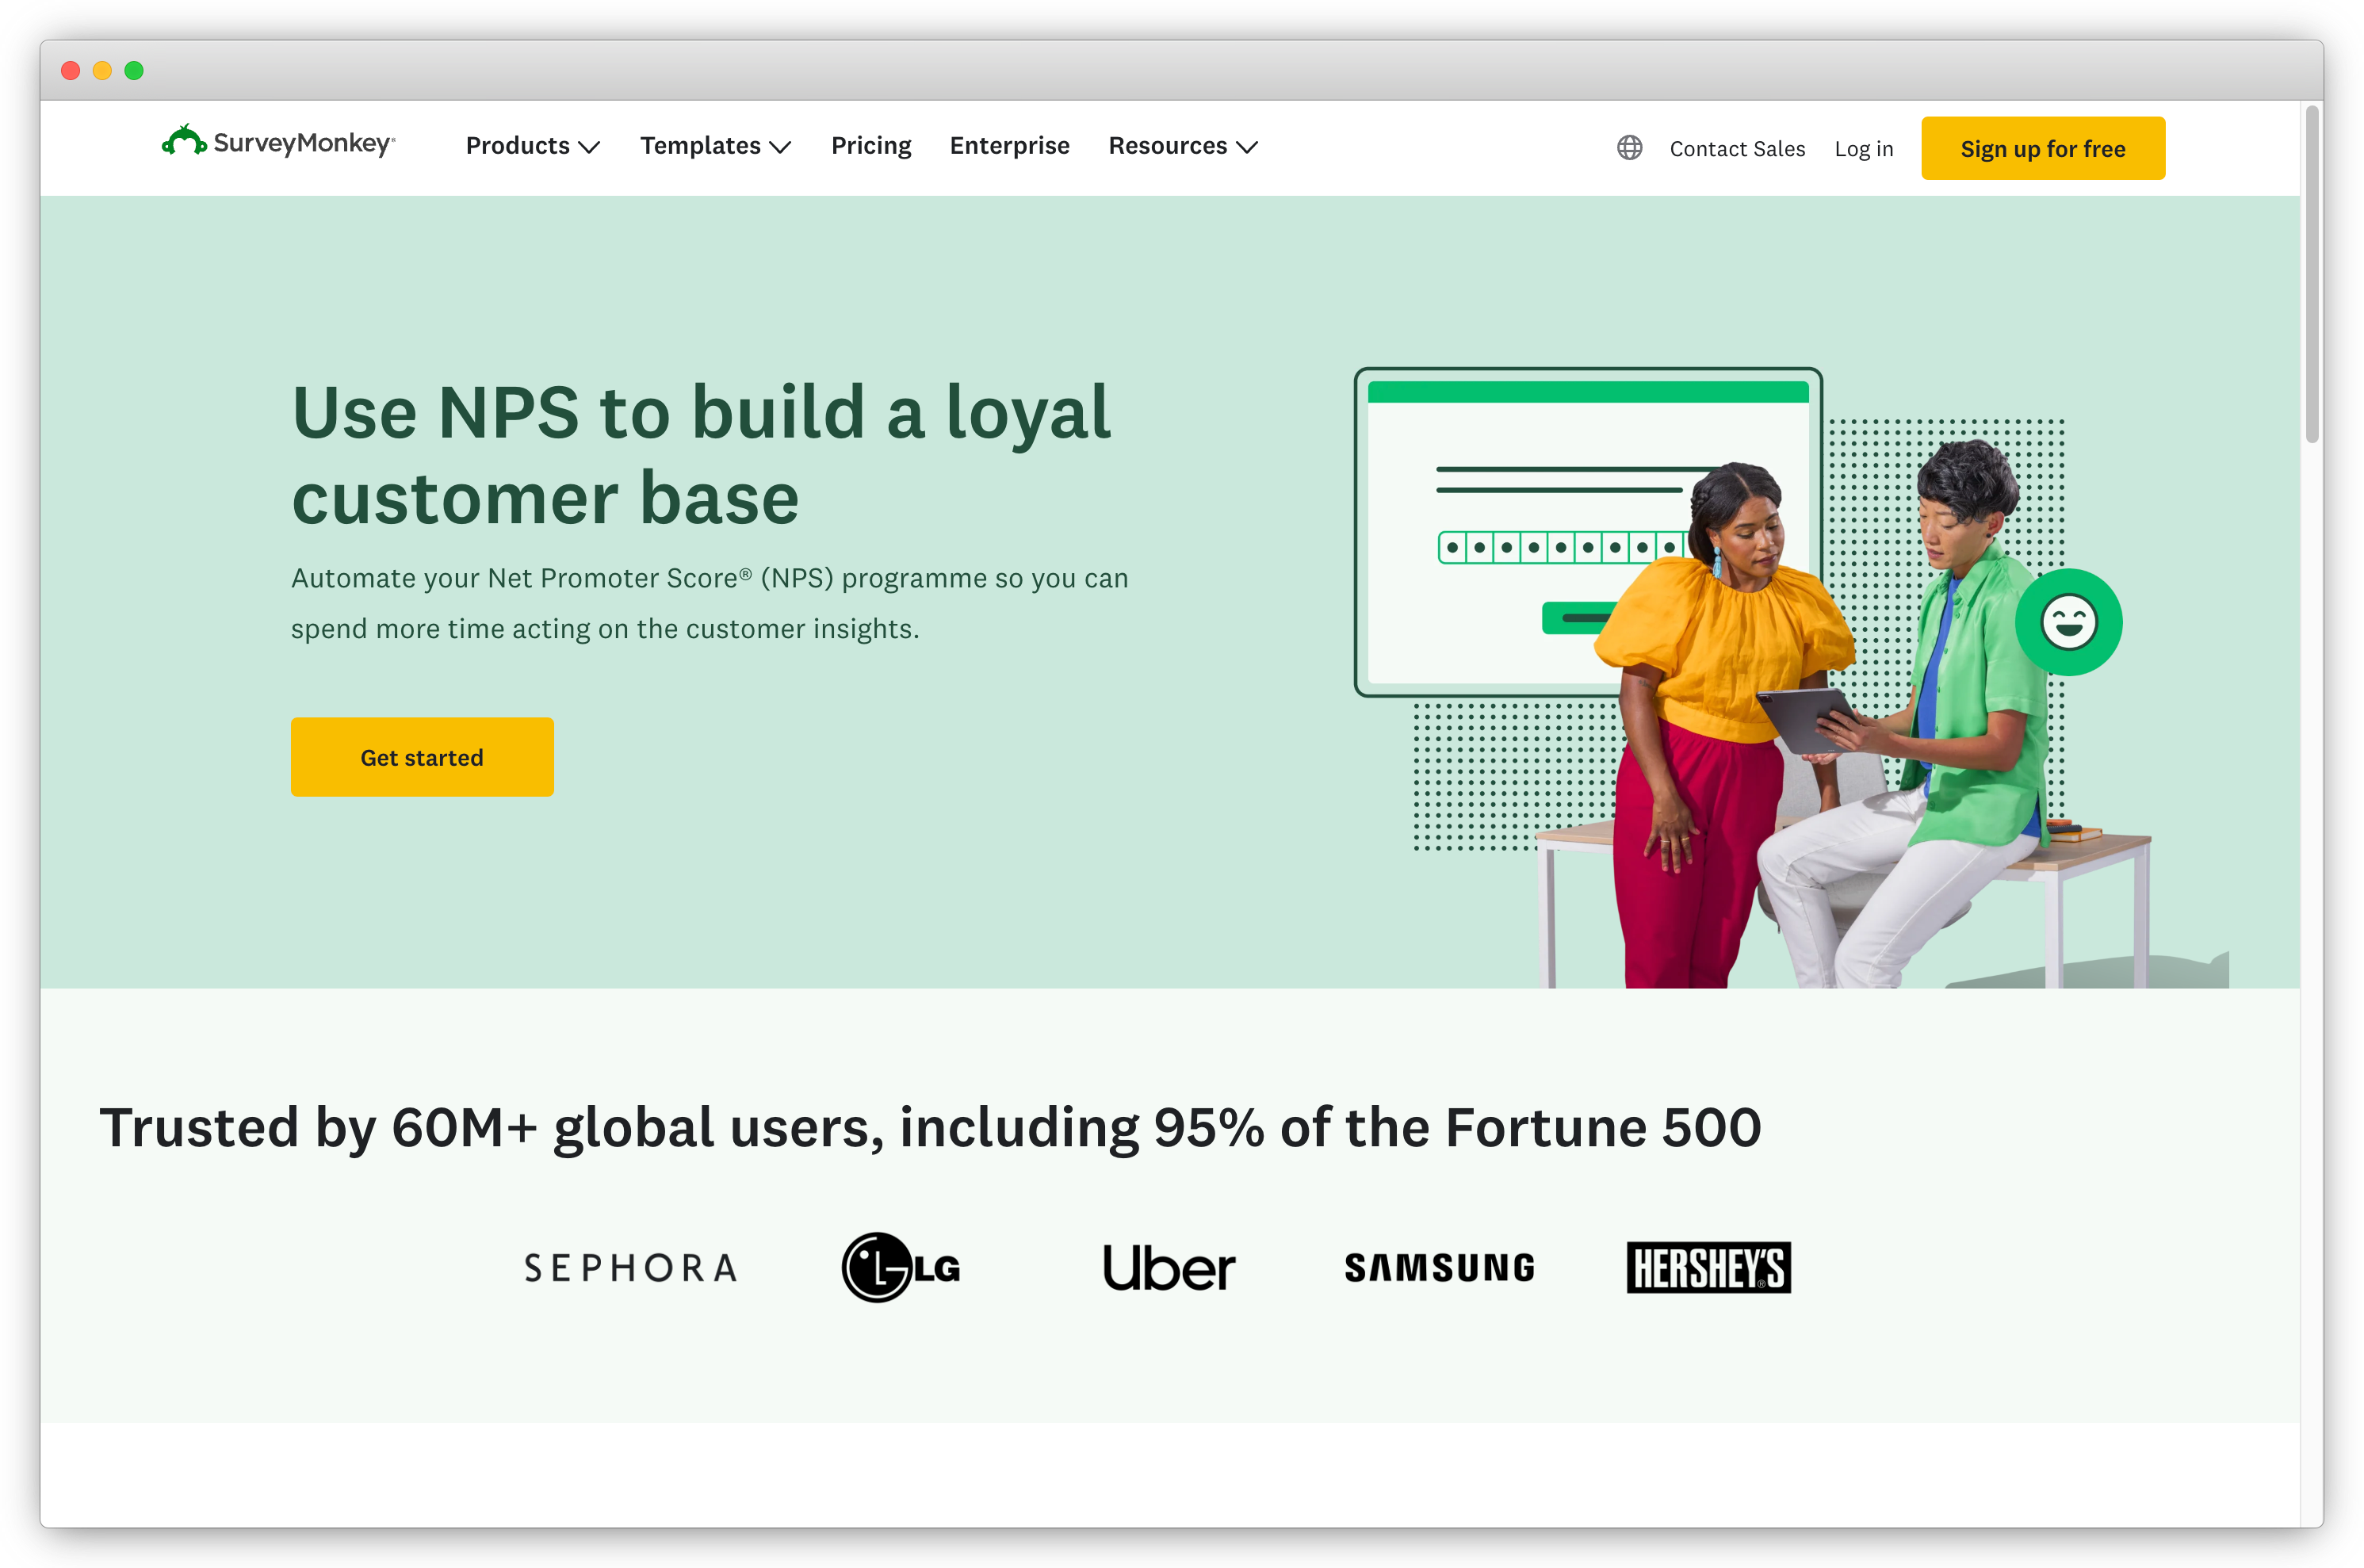
Task: Click the Sign up for free button
Action: coord(2044,147)
